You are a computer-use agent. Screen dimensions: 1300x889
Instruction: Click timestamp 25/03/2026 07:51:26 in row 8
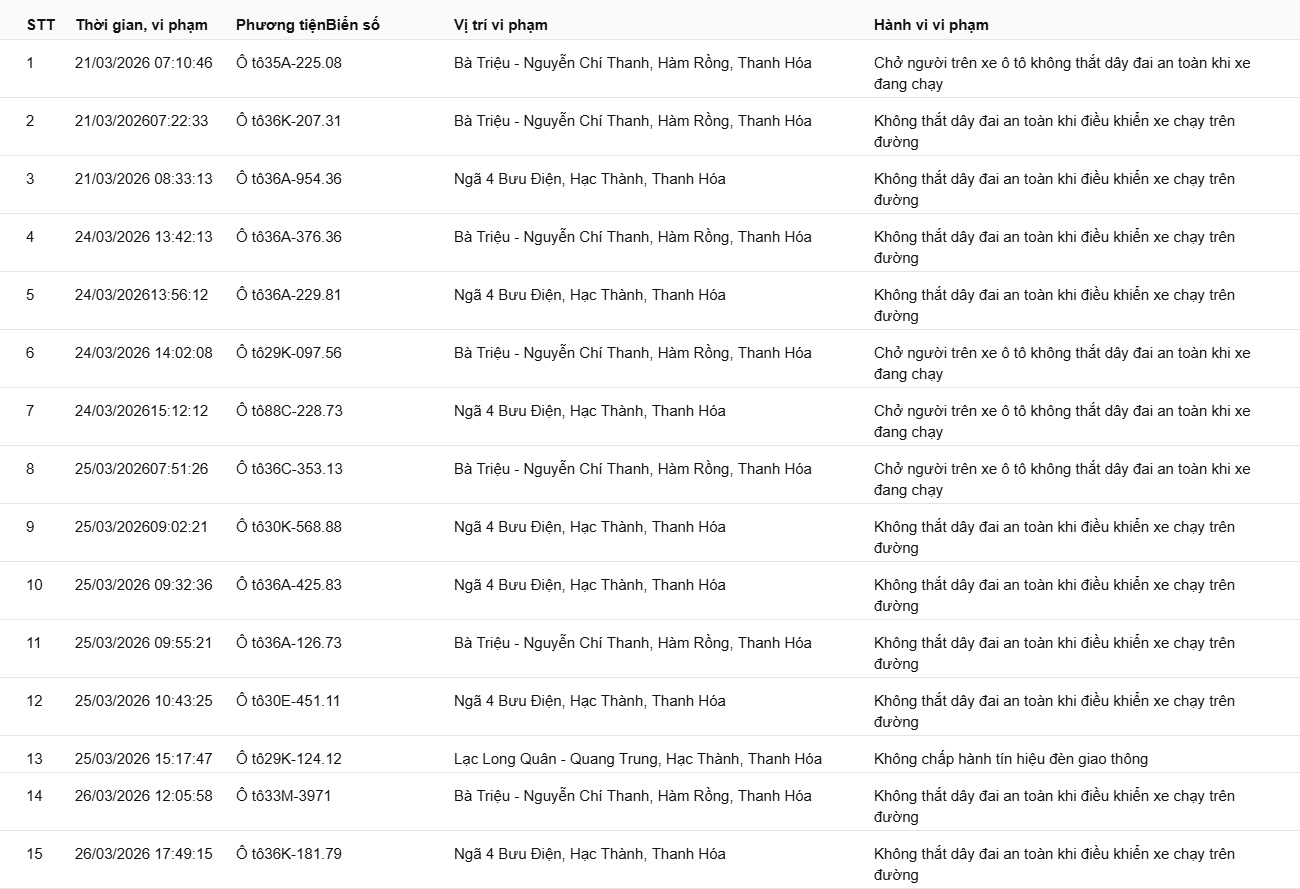click(x=142, y=469)
